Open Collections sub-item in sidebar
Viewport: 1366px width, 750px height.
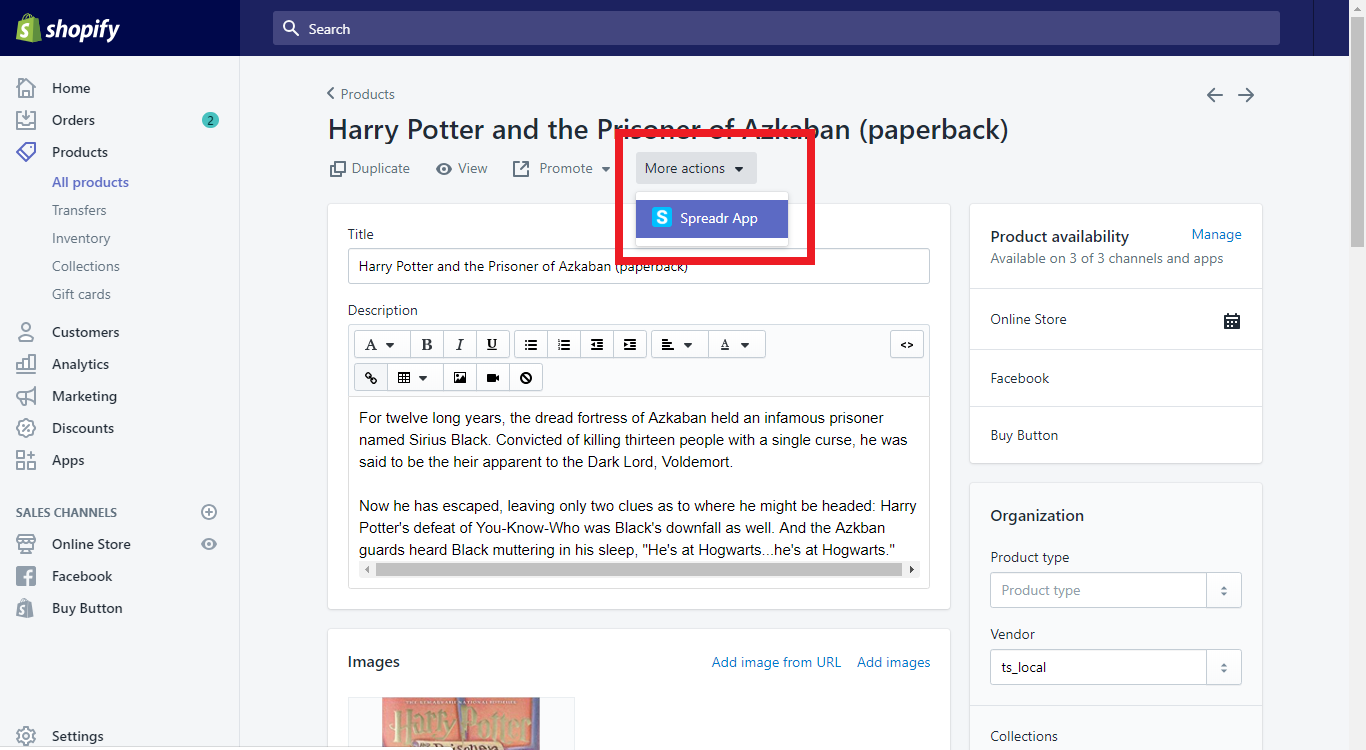click(86, 266)
